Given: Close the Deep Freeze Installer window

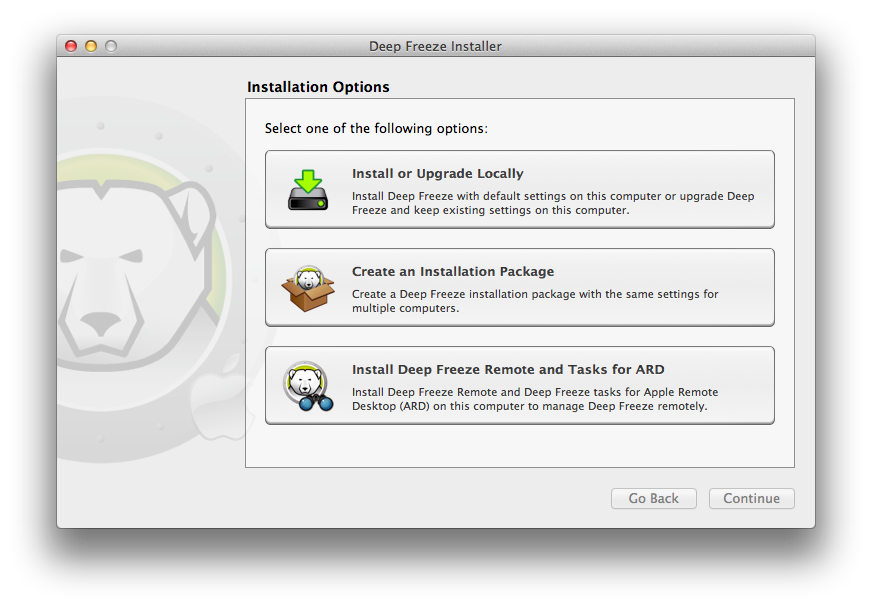Looking at the screenshot, I should point(71,46).
